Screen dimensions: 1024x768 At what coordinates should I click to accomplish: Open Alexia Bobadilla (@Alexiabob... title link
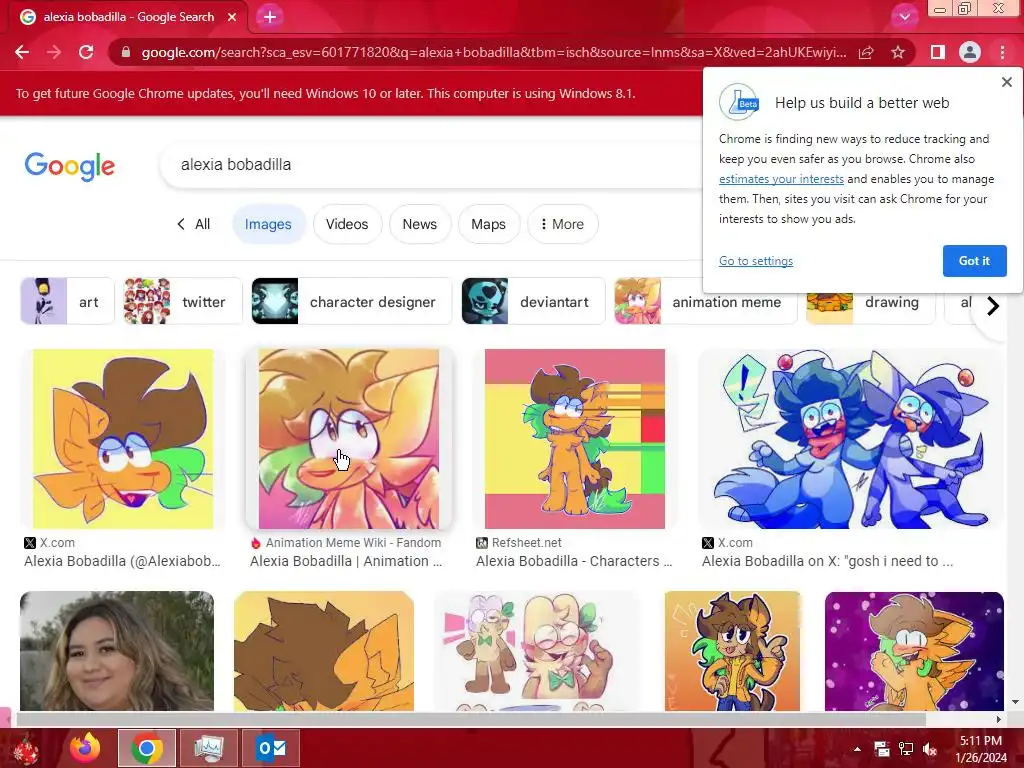pyautogui.click(x=122, y=561)
